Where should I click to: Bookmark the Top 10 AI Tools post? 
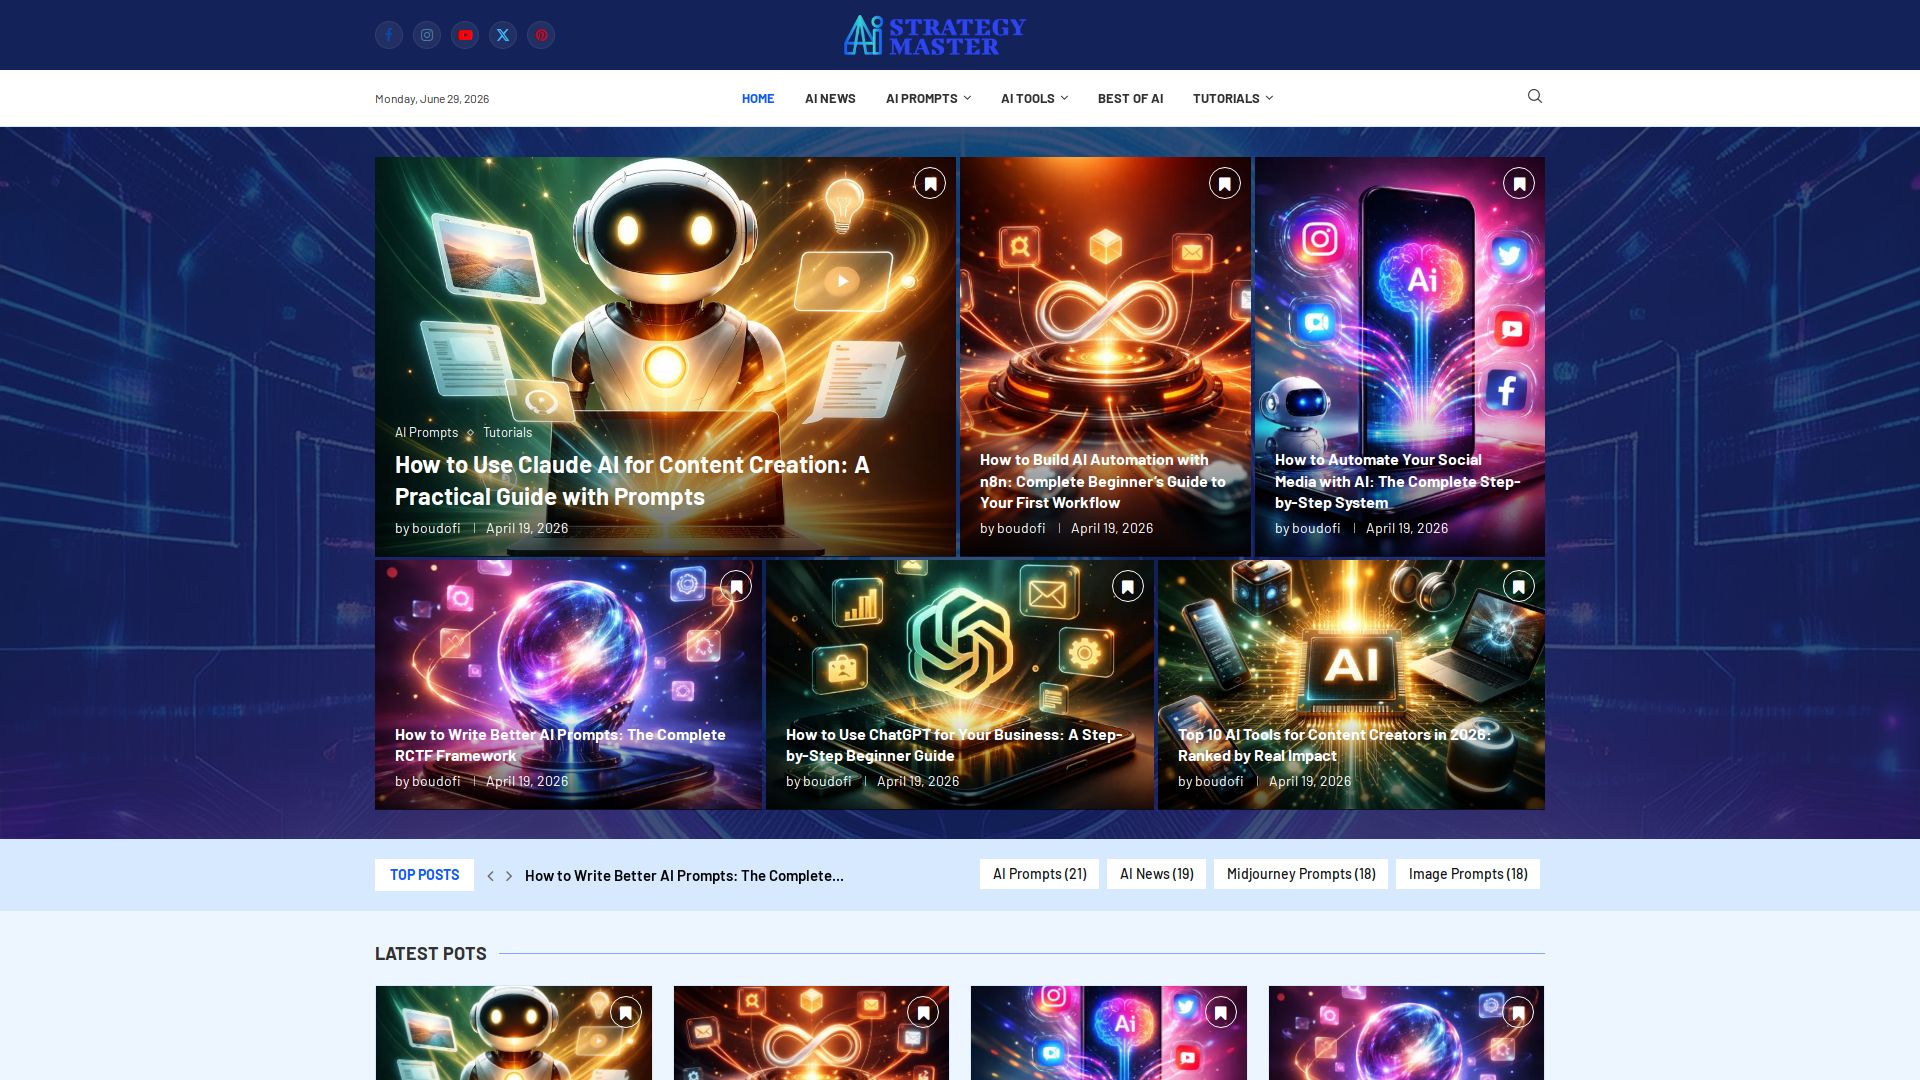point(1519,586)
